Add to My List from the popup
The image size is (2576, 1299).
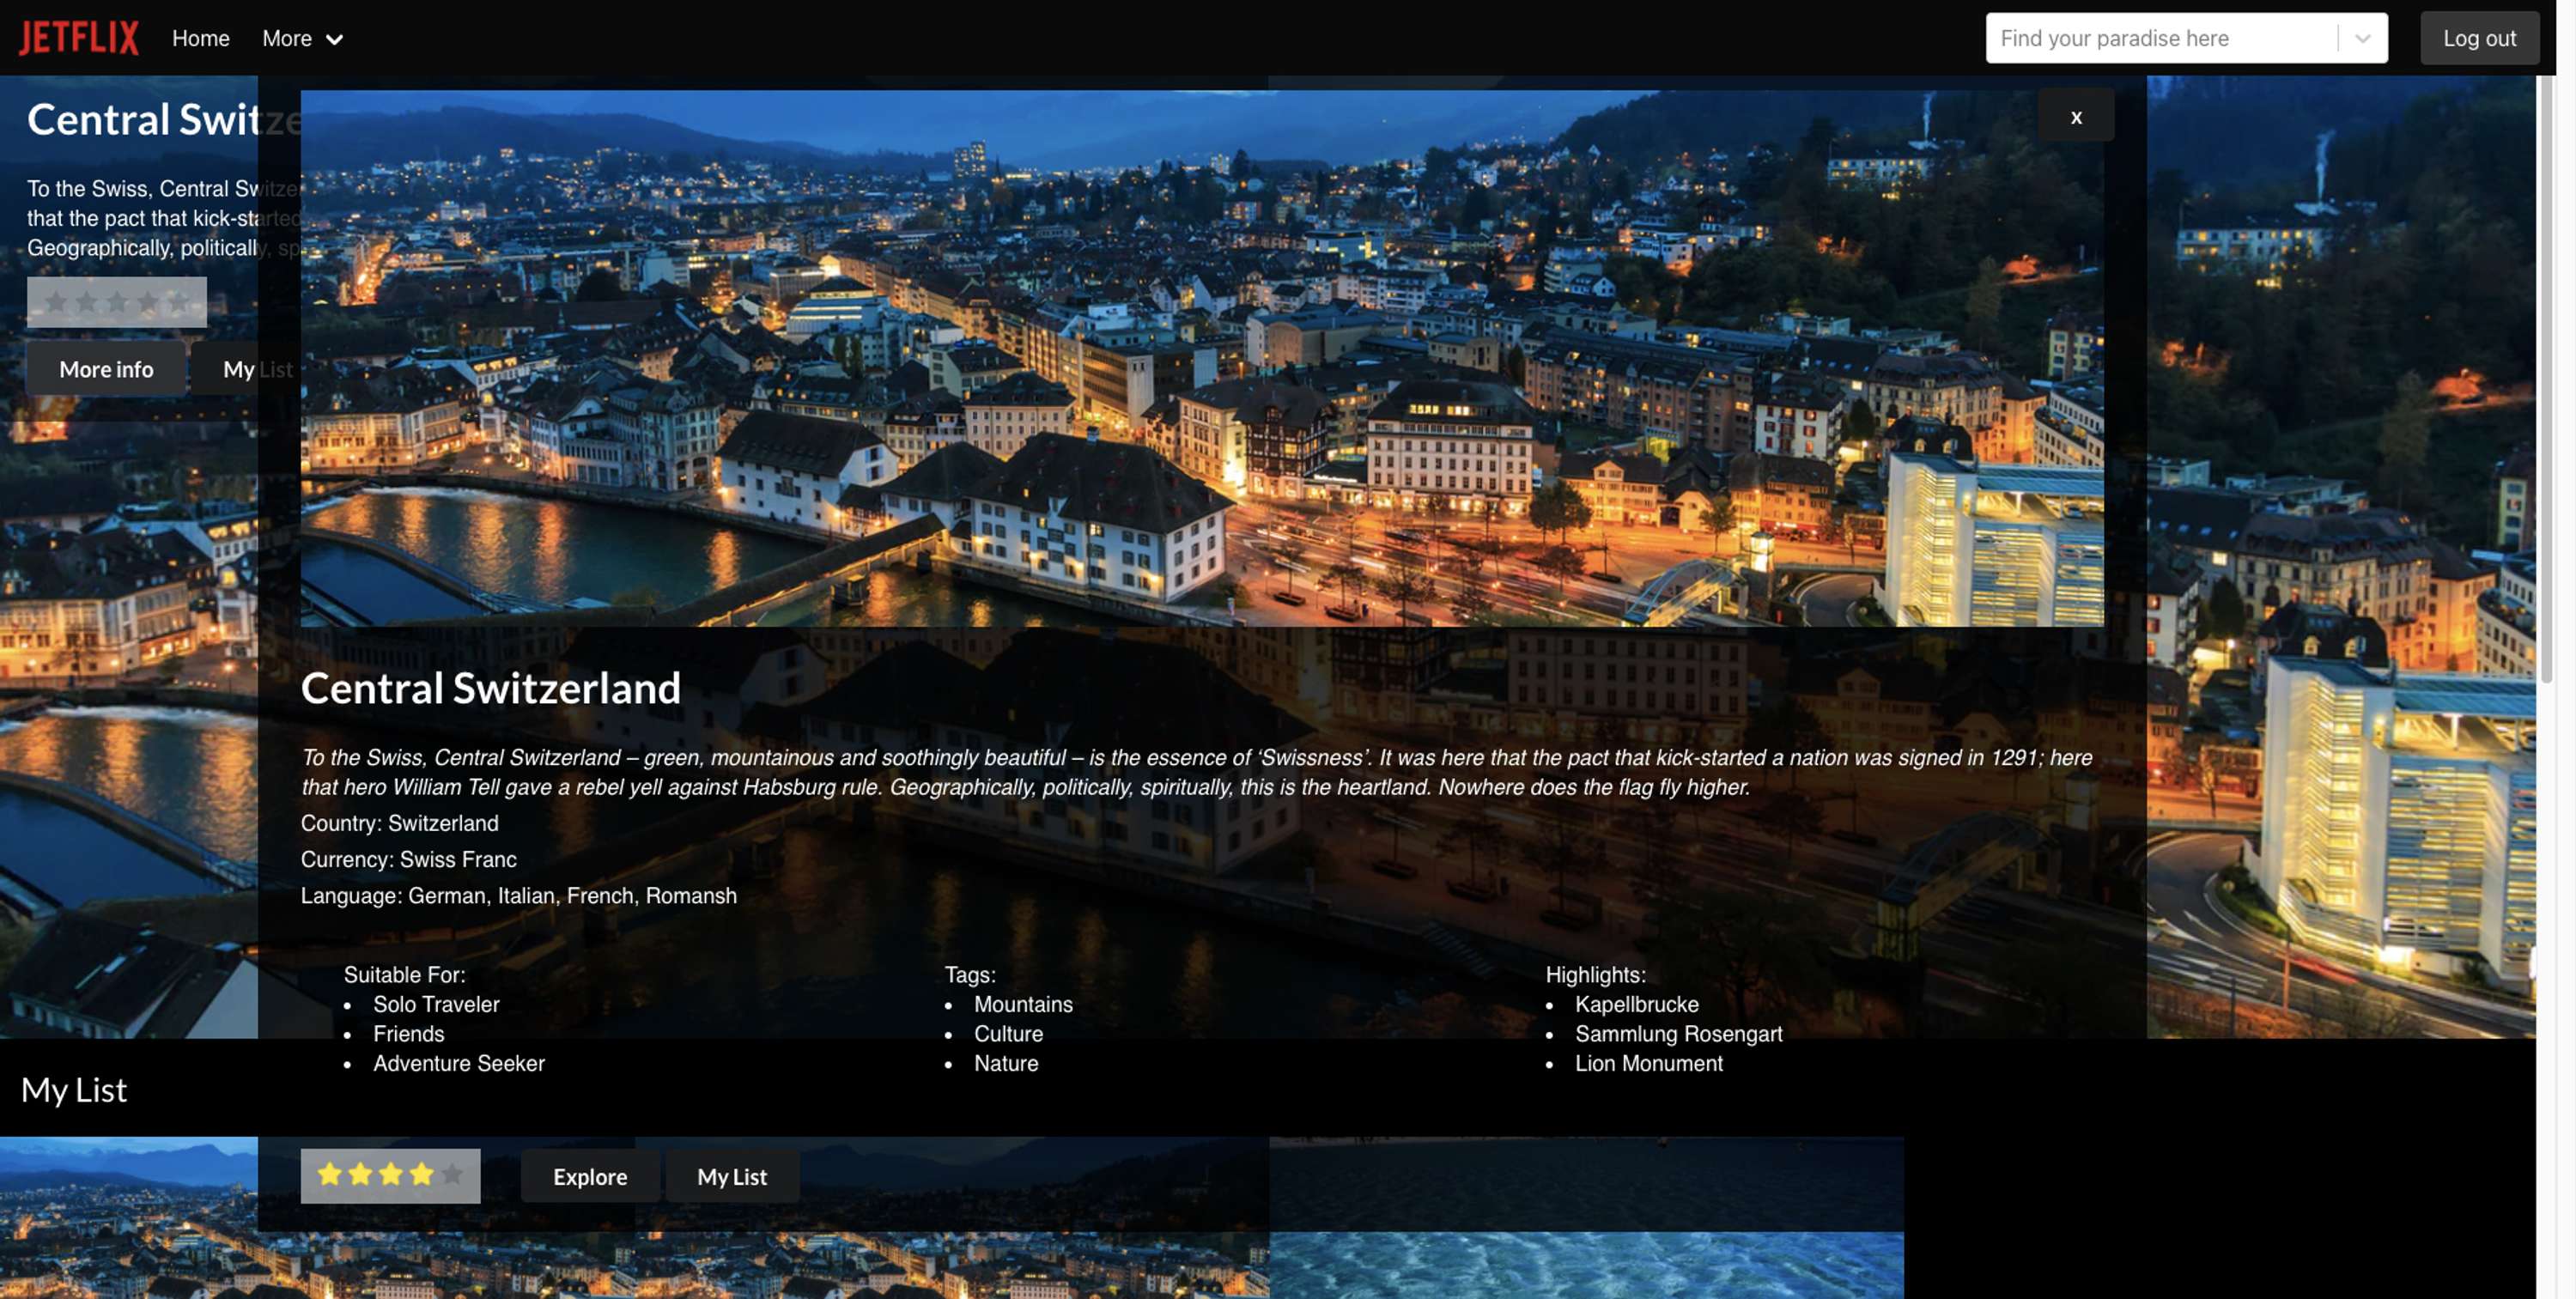[732, 1176]
